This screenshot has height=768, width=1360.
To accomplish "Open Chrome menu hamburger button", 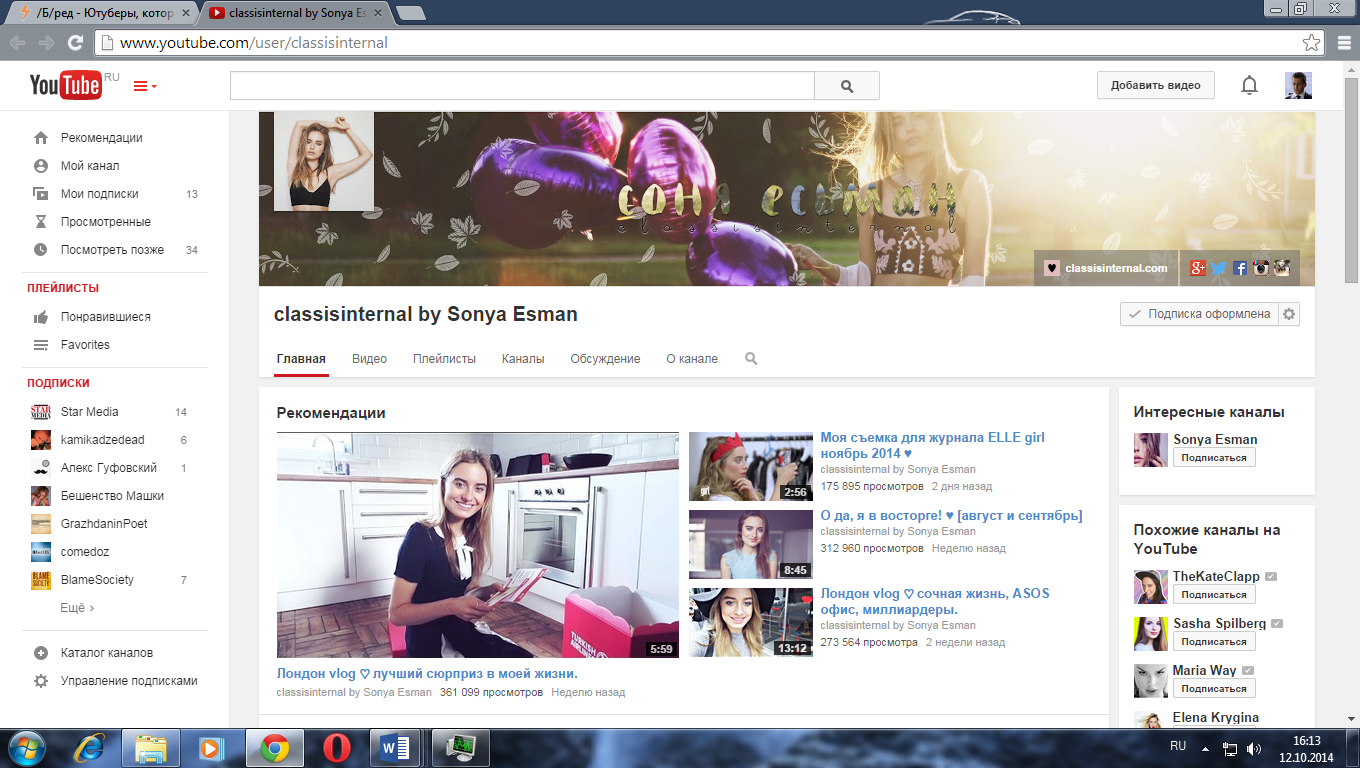I will pyautogui.click(x=1343, y=43).
